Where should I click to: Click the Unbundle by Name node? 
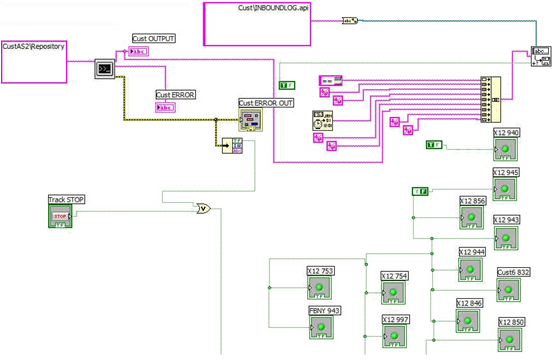[232, 146]
